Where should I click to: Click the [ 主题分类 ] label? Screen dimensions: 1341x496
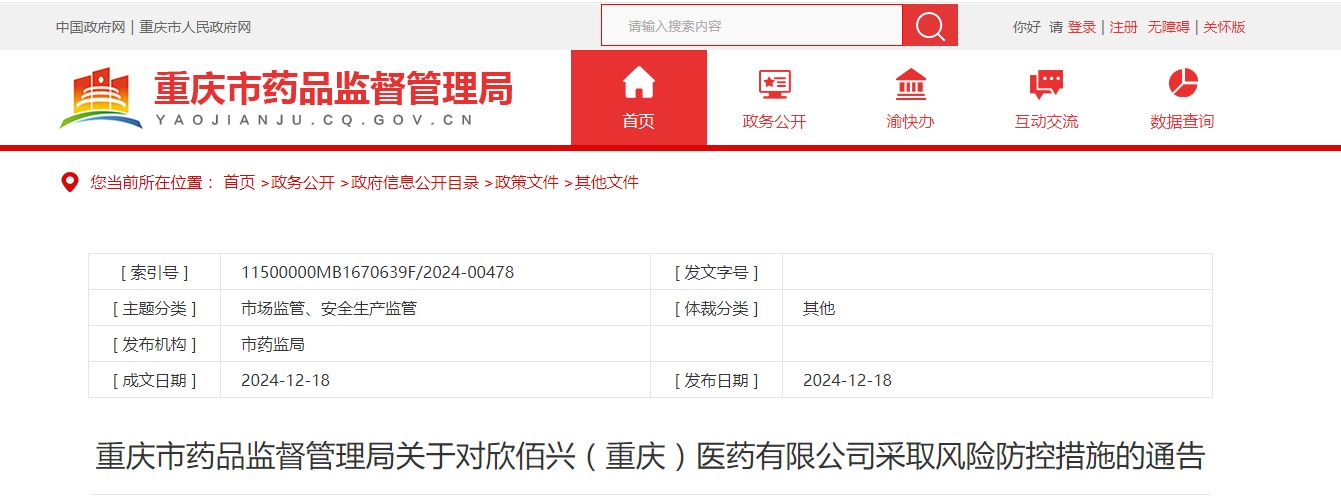[x=154, y=308]
